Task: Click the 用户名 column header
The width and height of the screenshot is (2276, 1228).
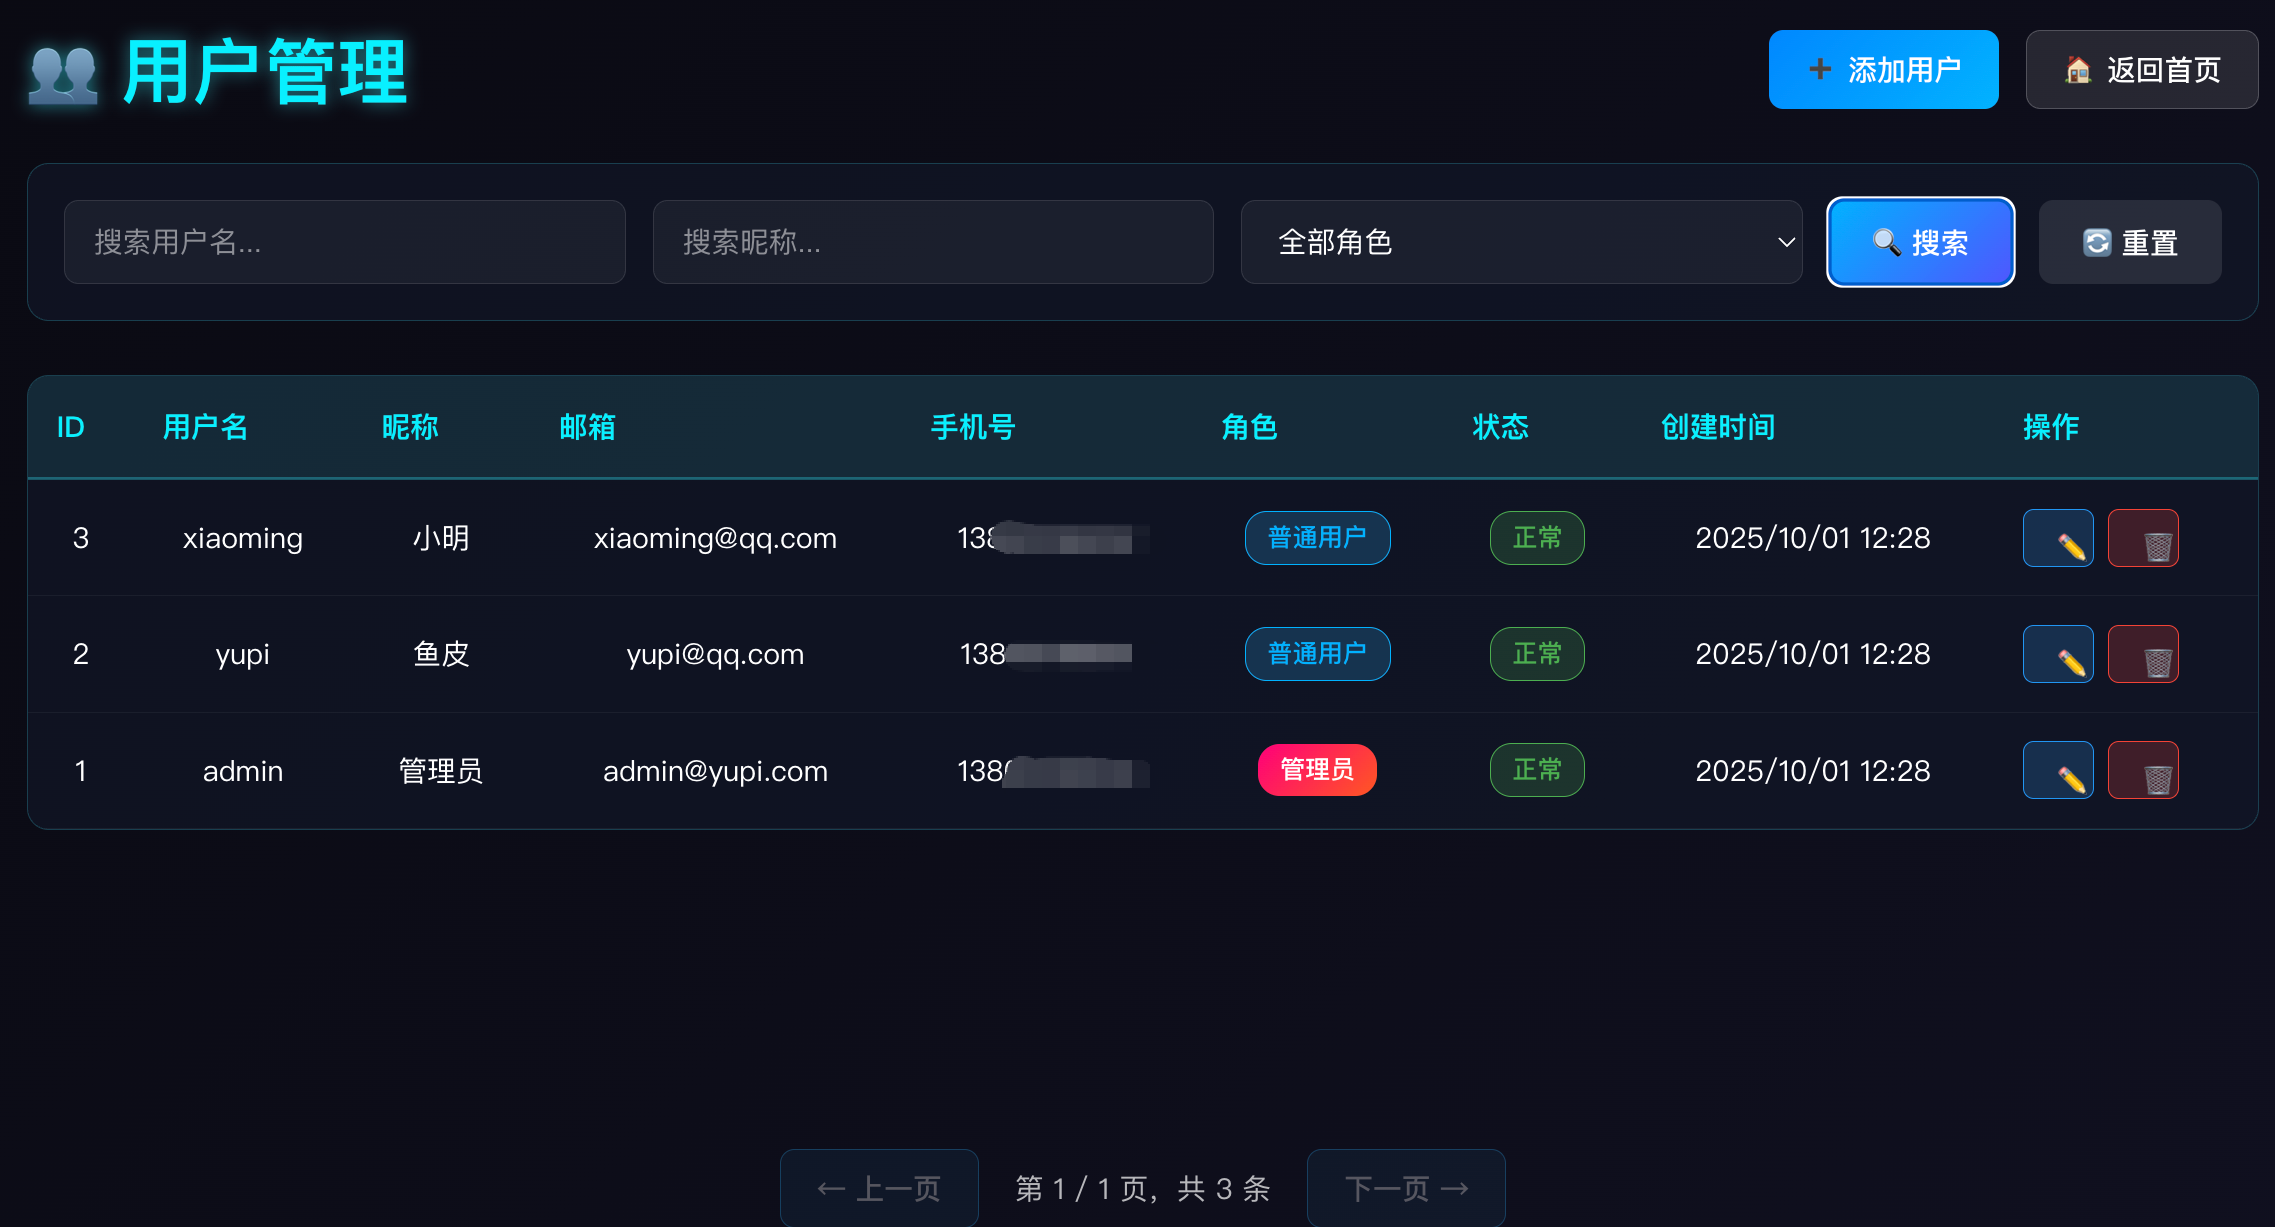Action: 205,427
